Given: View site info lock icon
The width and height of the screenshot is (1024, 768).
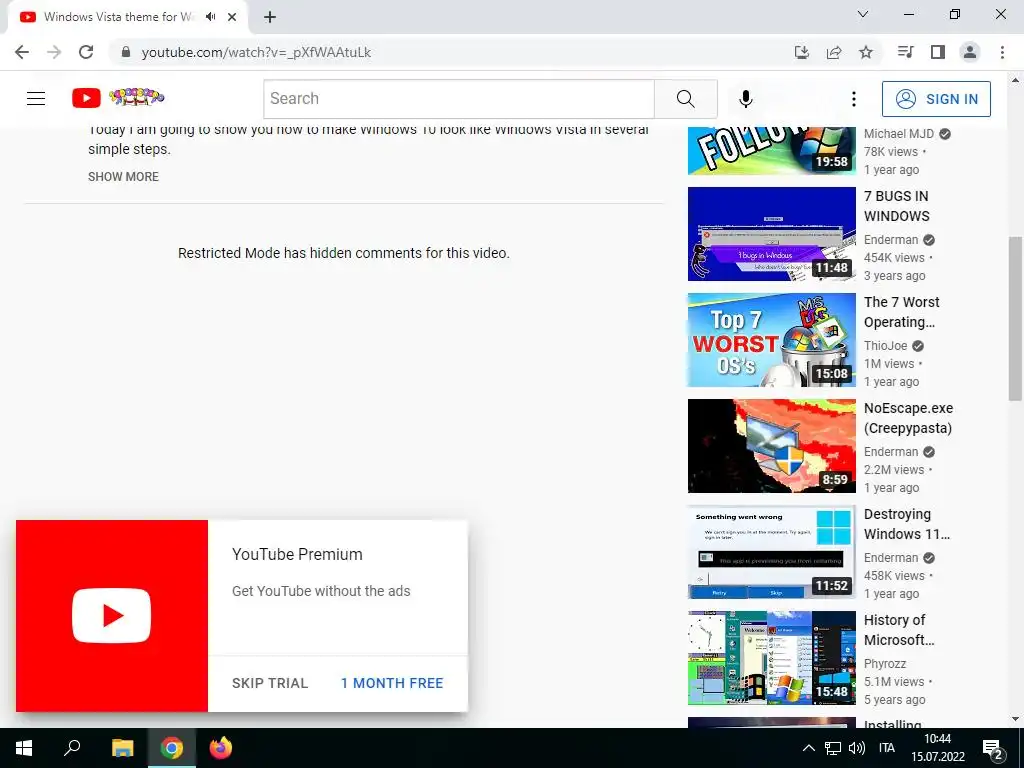Looking at the screenshot, I should [x=126, y=52].
